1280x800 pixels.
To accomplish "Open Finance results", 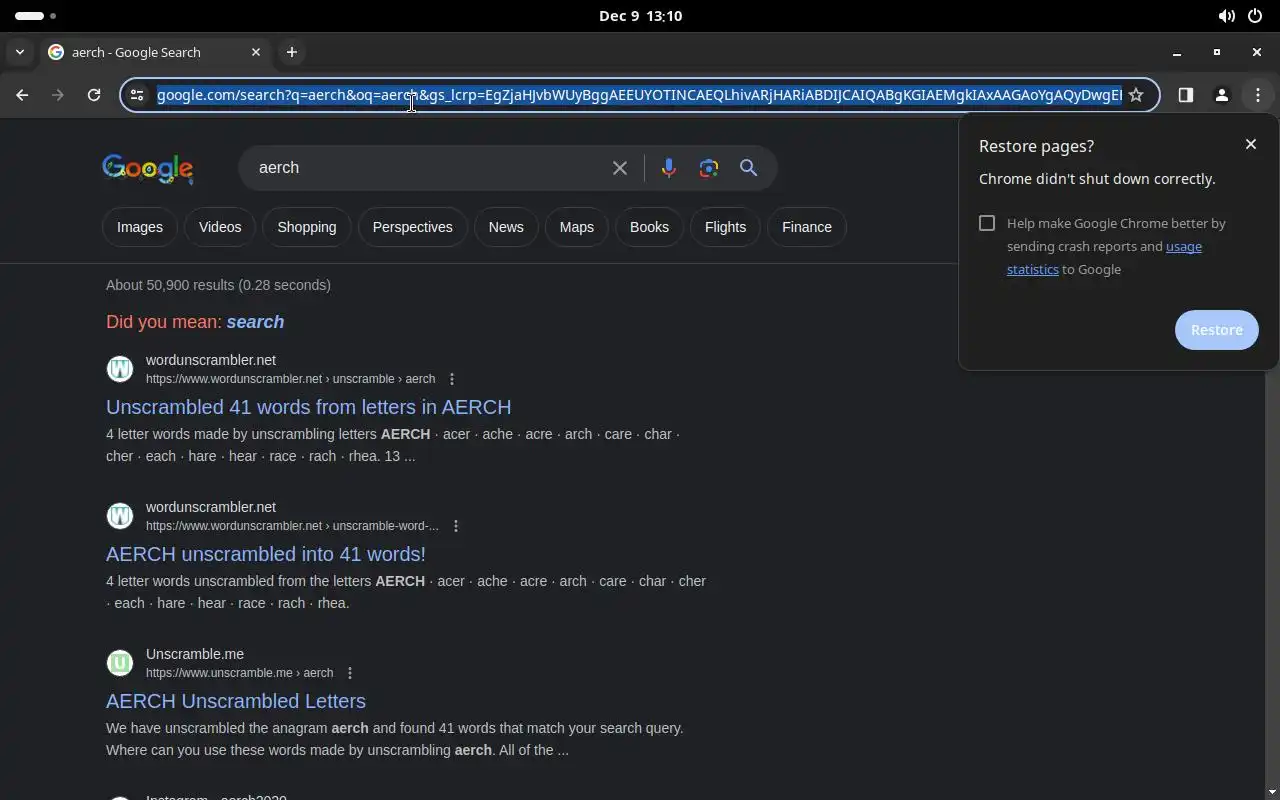I will click(807, 227).
